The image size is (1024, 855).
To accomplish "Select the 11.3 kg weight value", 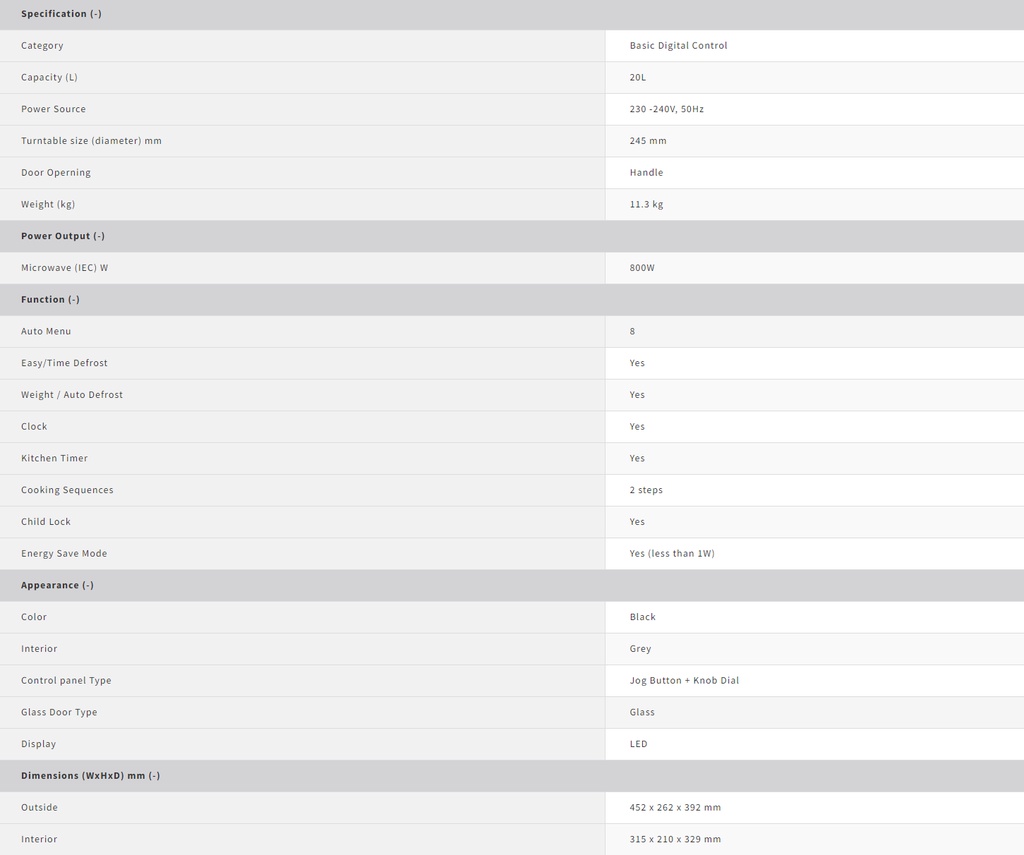I will 646,205.
